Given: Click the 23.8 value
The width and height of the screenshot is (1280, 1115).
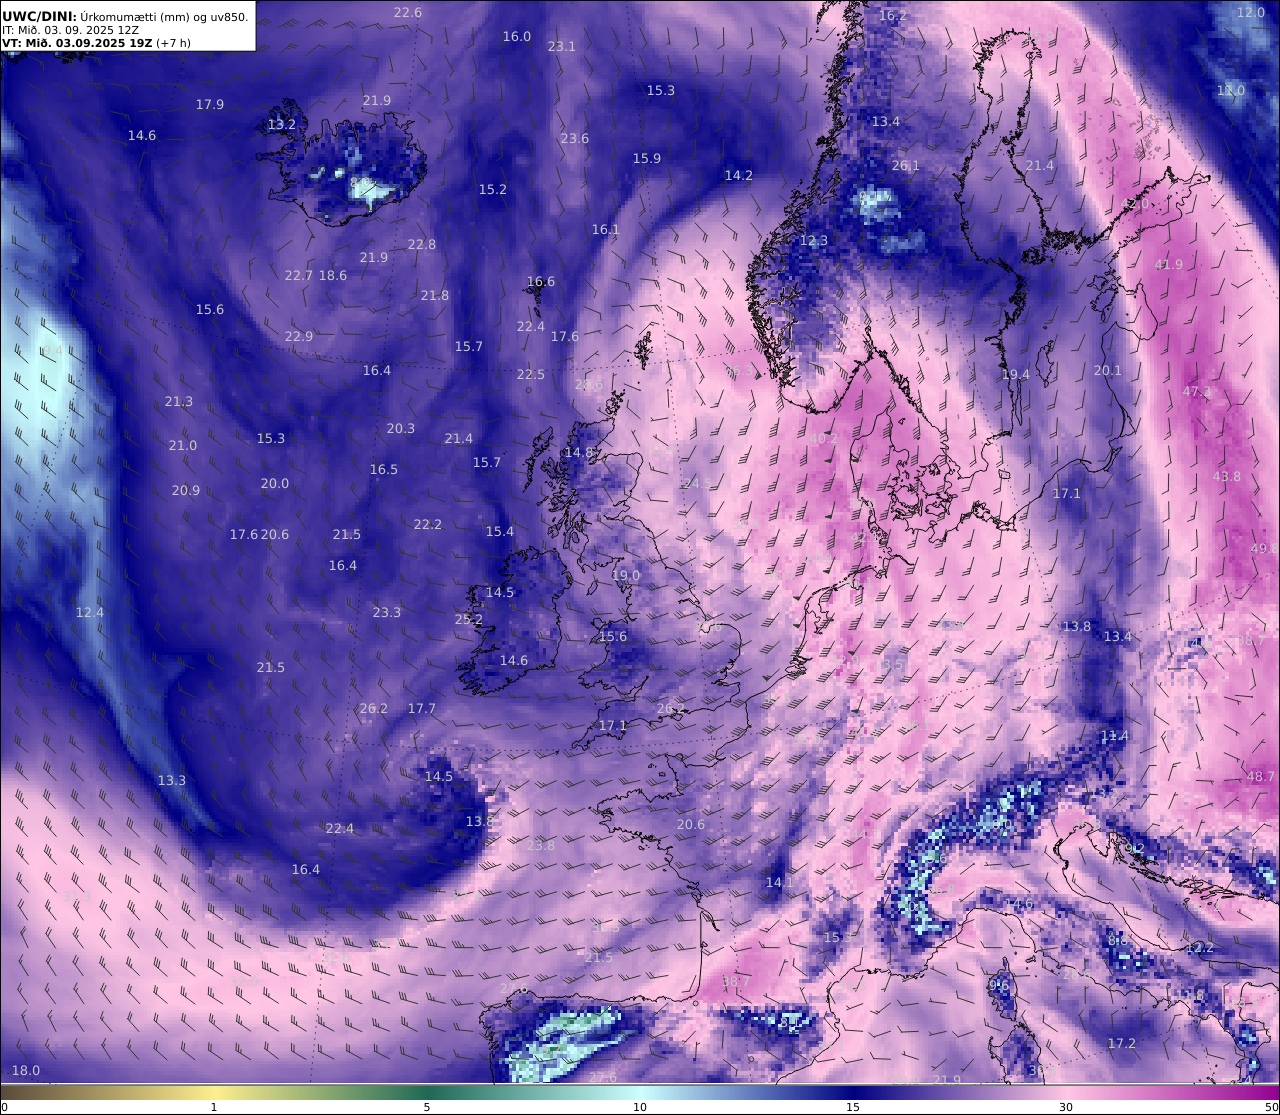Looking at the screenshot, I should [x=541, y=846].
